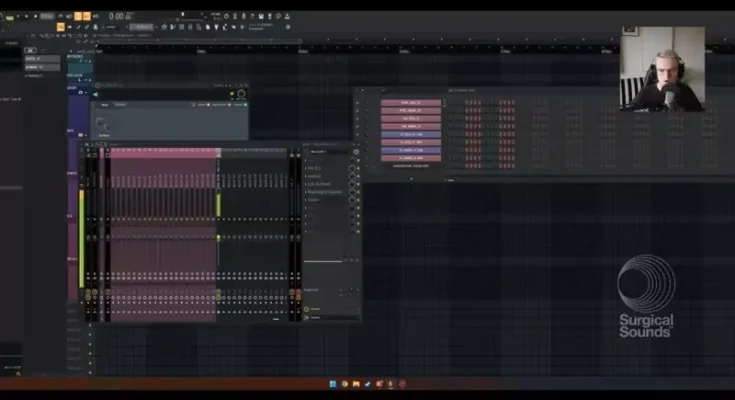Select the highlighted orange draw tool in the playlist toolbar

(60, 27)
